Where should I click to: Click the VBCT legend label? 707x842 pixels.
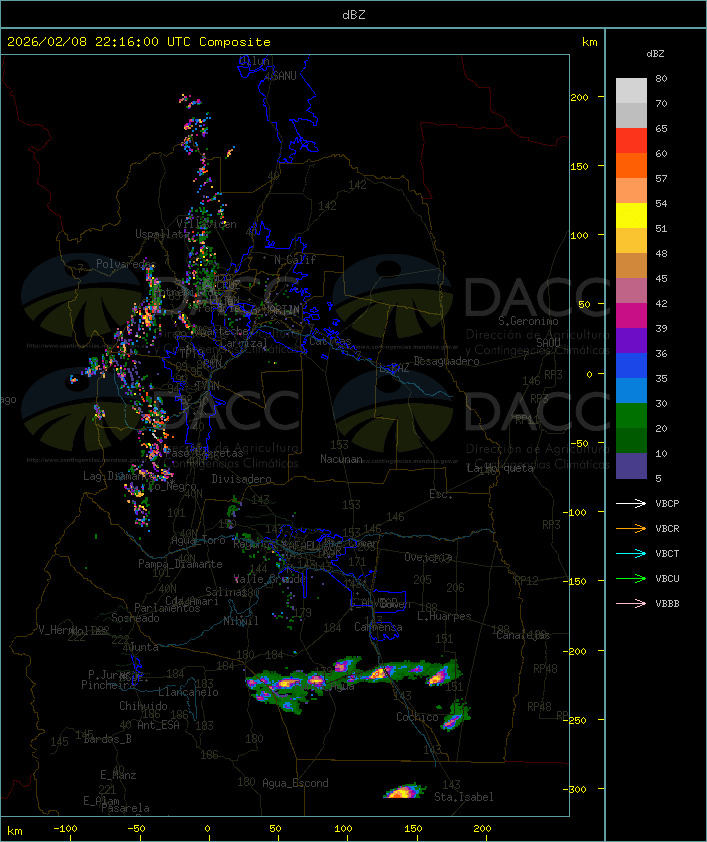coord(667,554)
